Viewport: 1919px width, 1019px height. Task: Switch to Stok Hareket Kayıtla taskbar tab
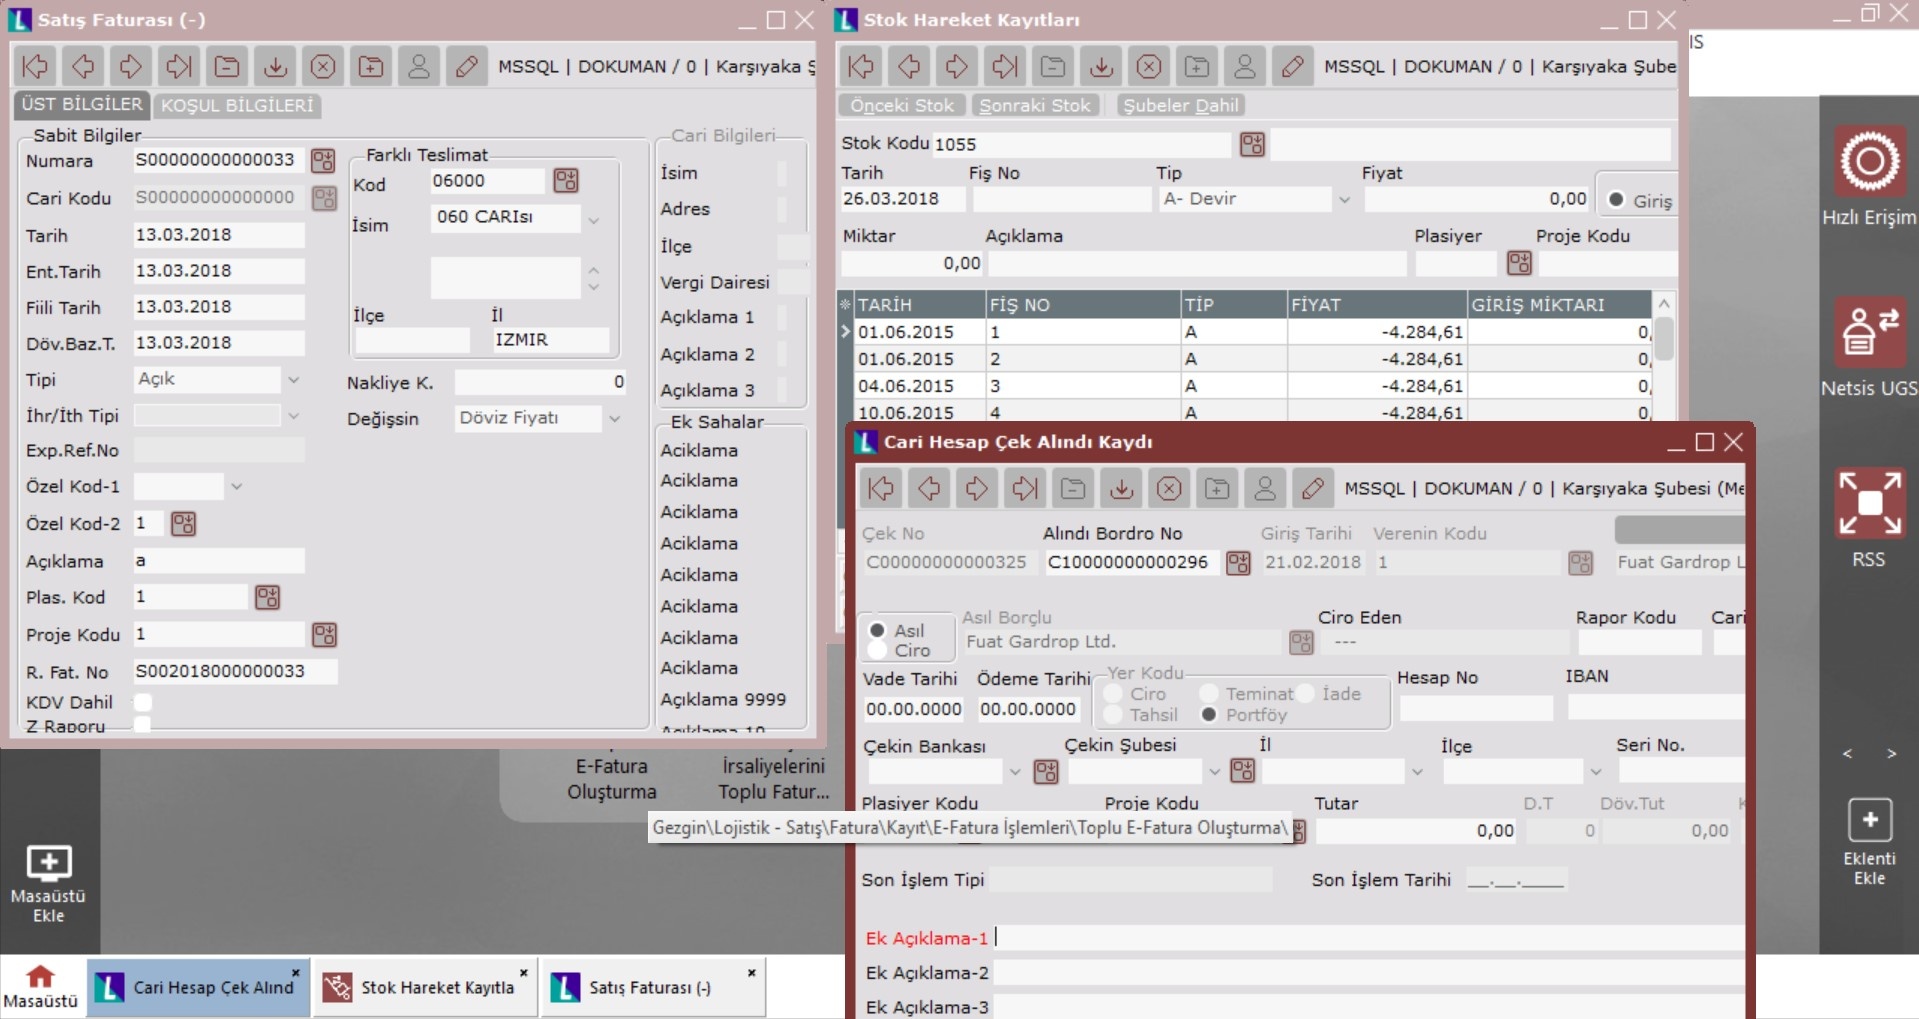pos(426,987)
